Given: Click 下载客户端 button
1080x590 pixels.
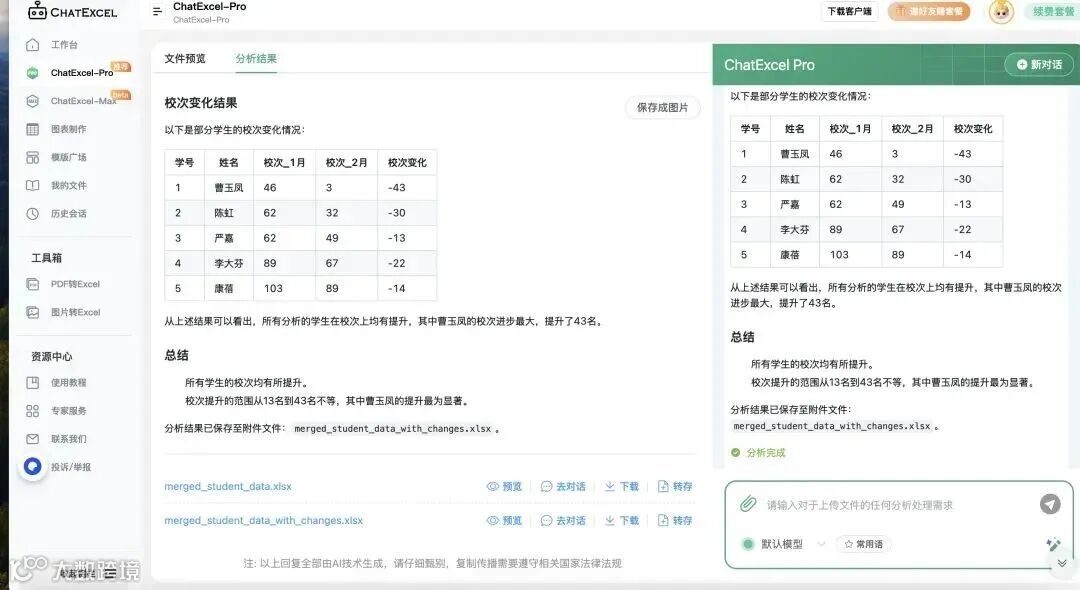Looking at the screenshot, I should pyautogui.click(x=849, y=12).
